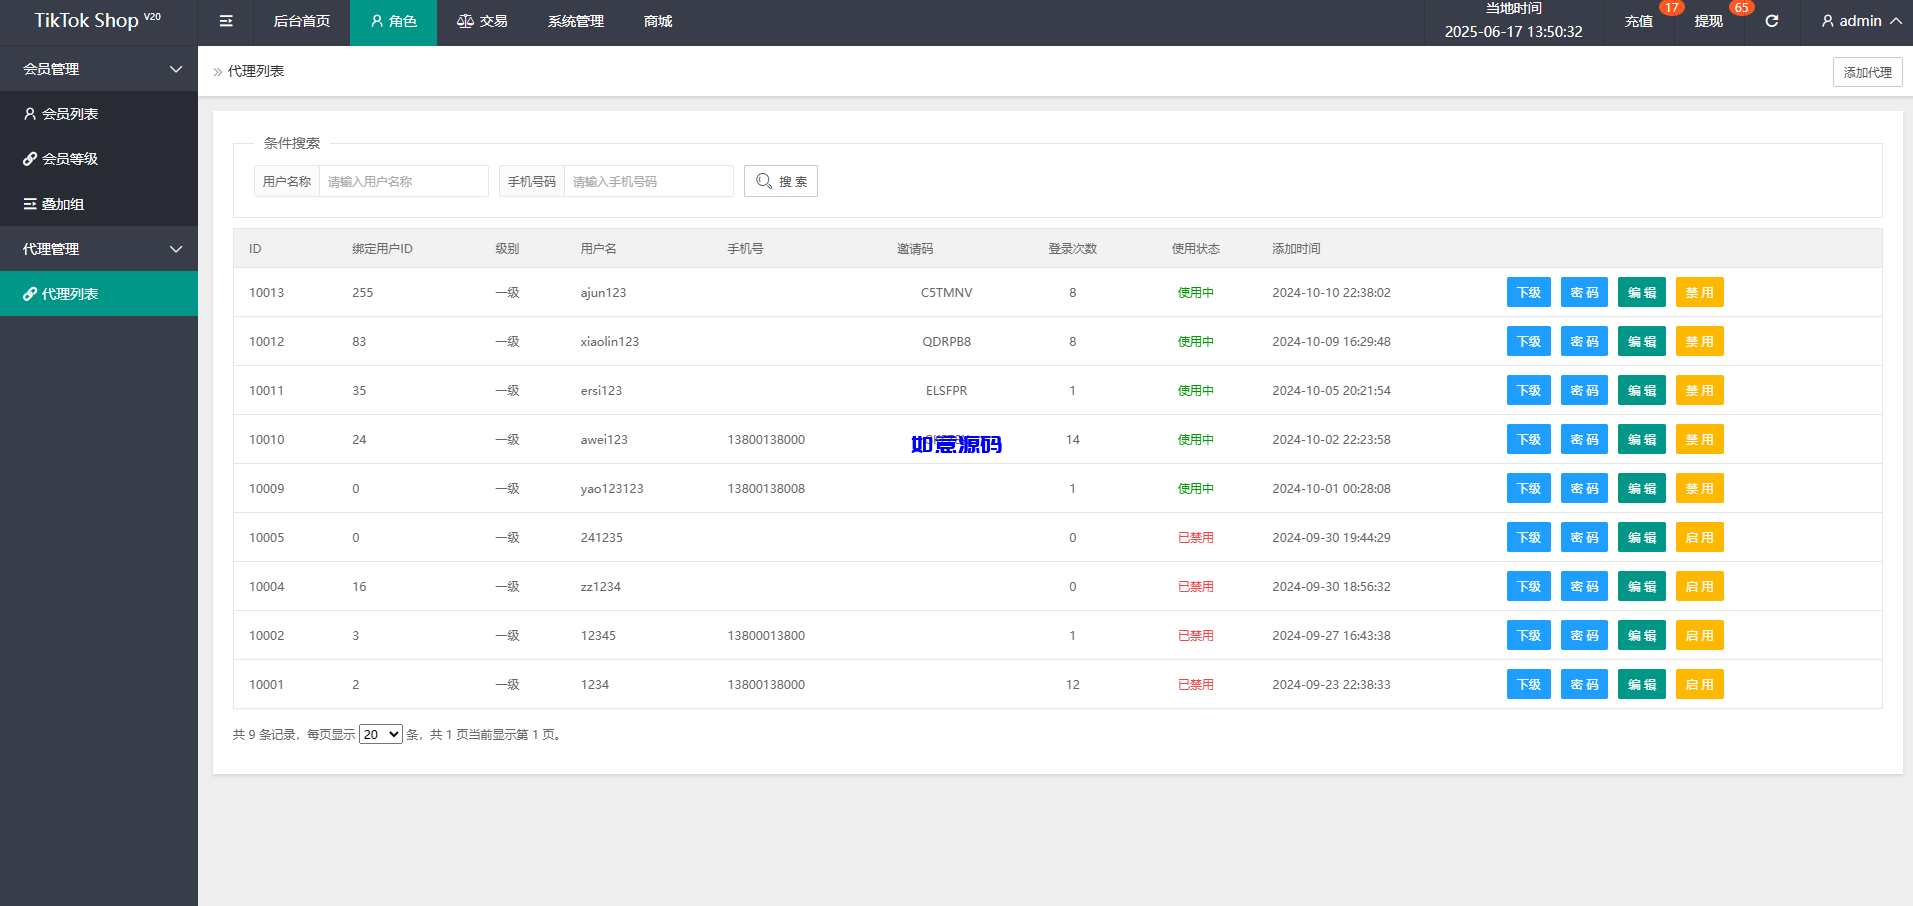The image size is (1913, 906).
Task: Click 禁用 for user xiaolin123
Action: 1700,341
